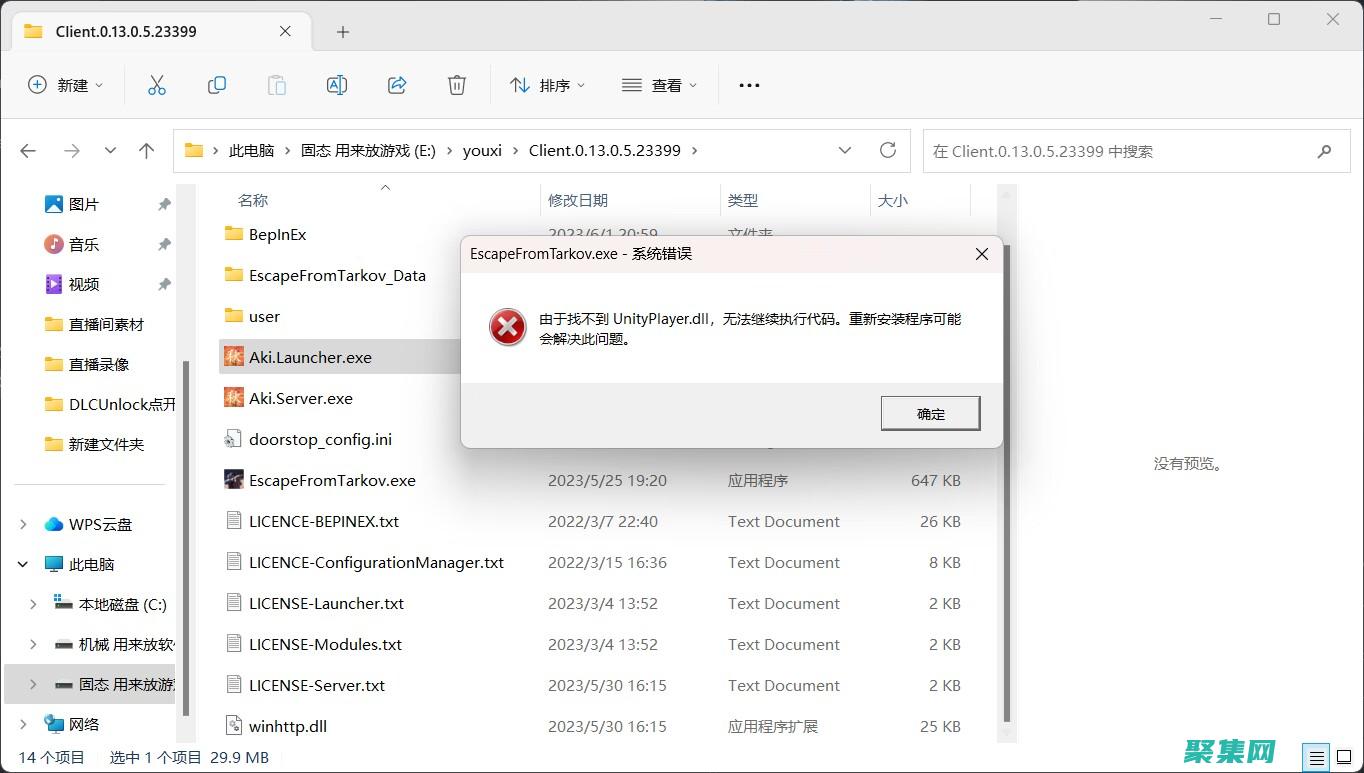Open the 新建 dropdown menu
The height and width of the screenshot is (773, 1364).
(66, 85)
